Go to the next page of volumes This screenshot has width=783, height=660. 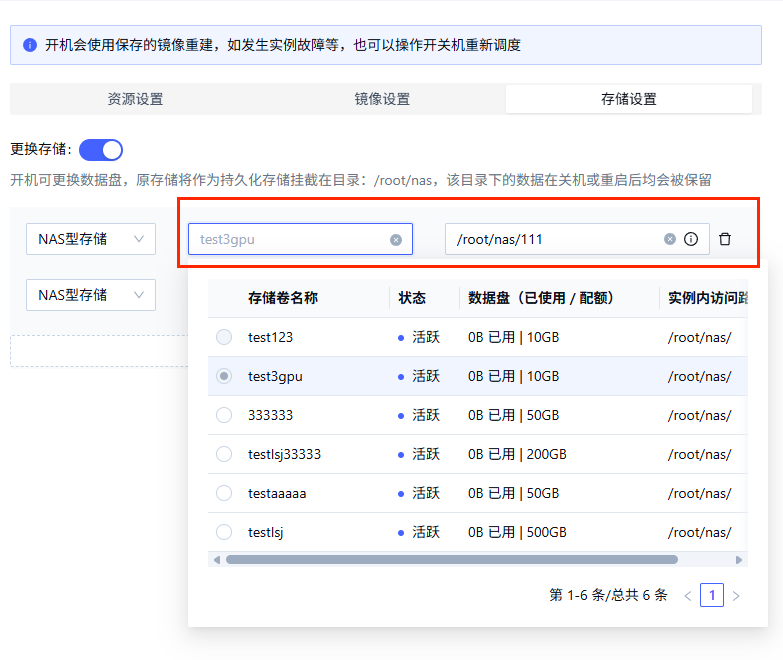(x=737, y=596)
